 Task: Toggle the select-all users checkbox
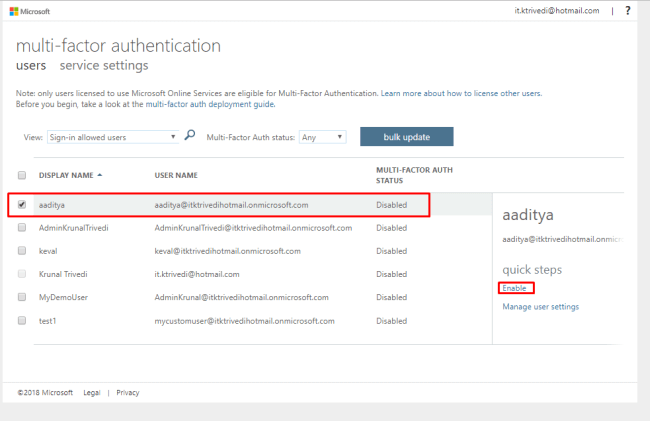tap(22, 175)
